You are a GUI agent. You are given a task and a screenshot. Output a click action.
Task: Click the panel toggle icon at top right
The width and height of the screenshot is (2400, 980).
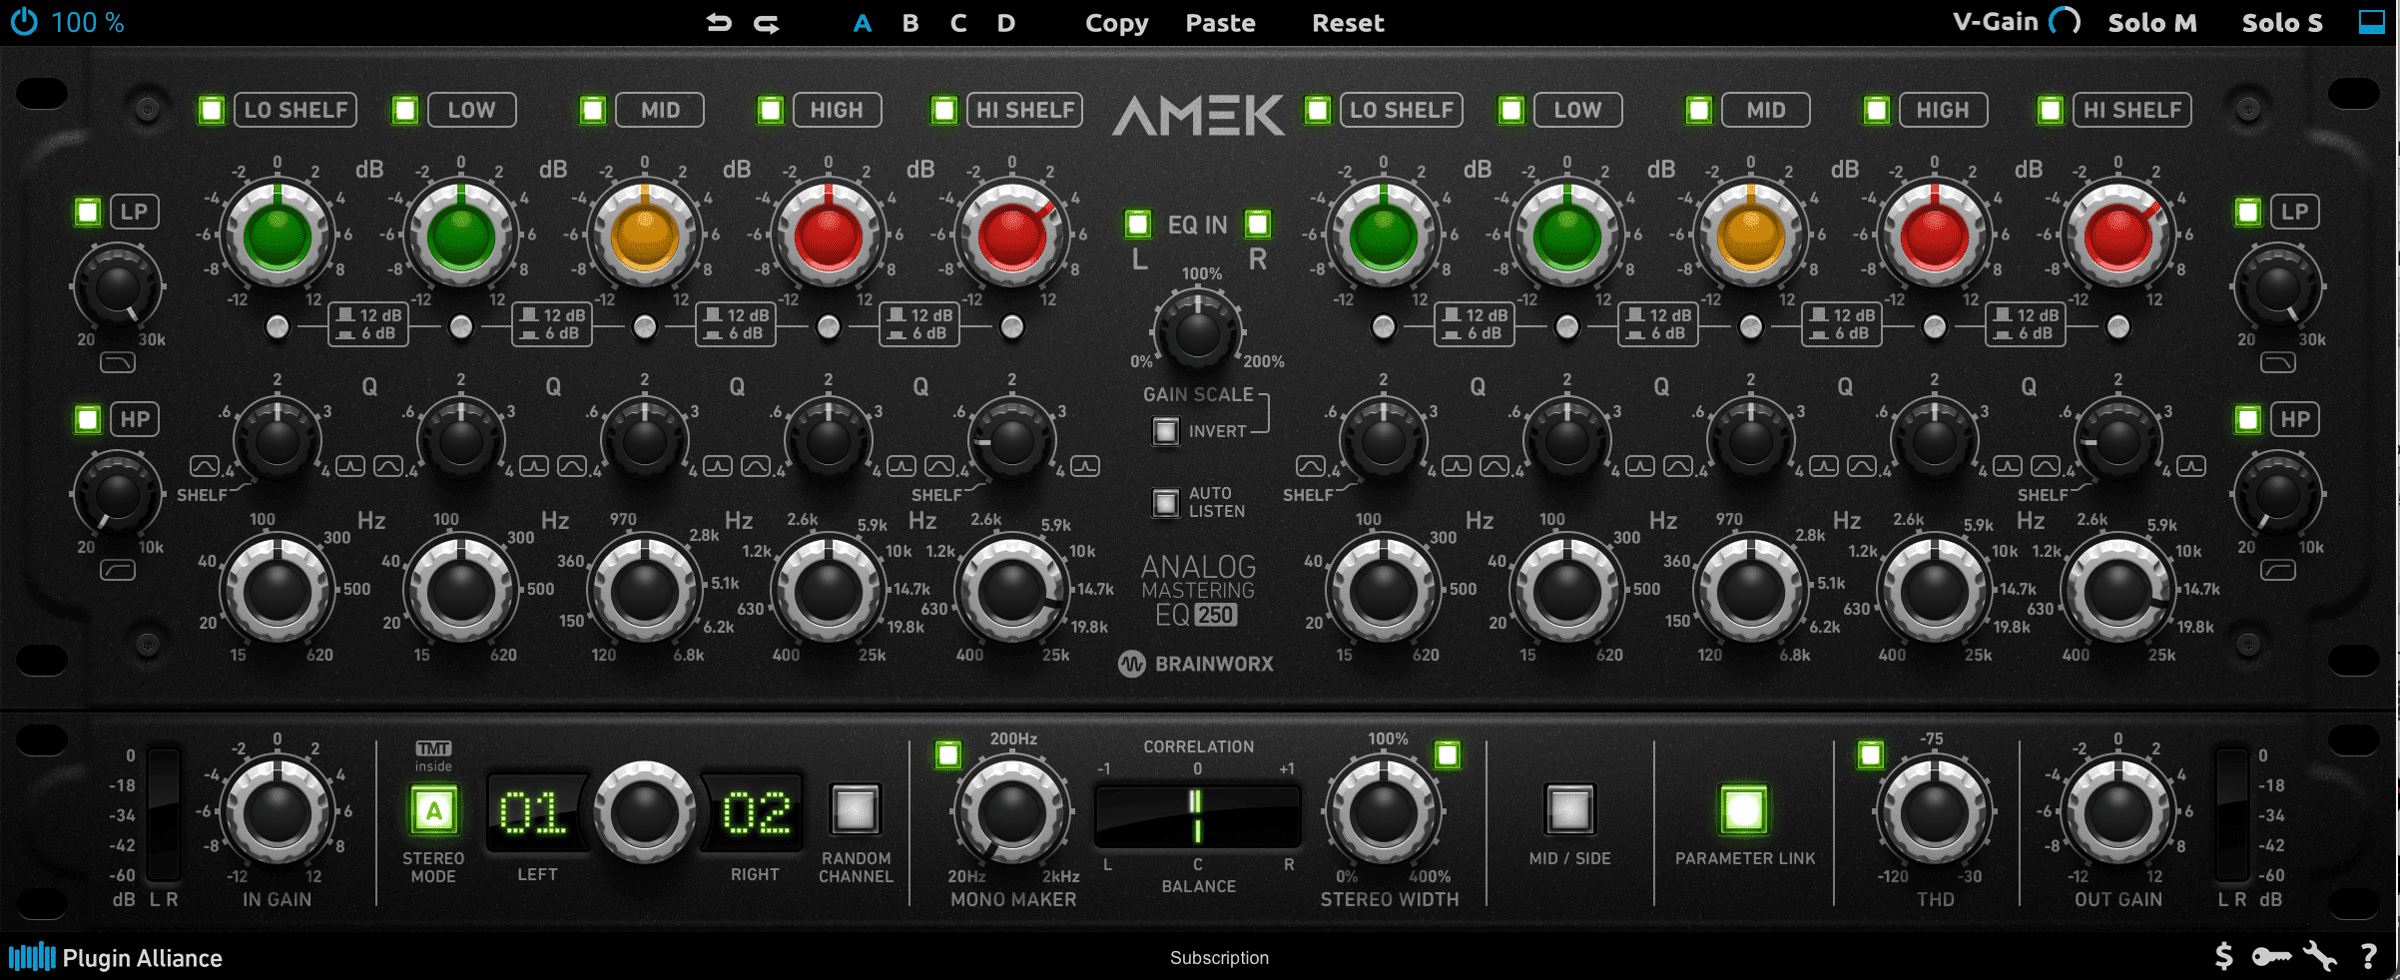click(2372, 22)
